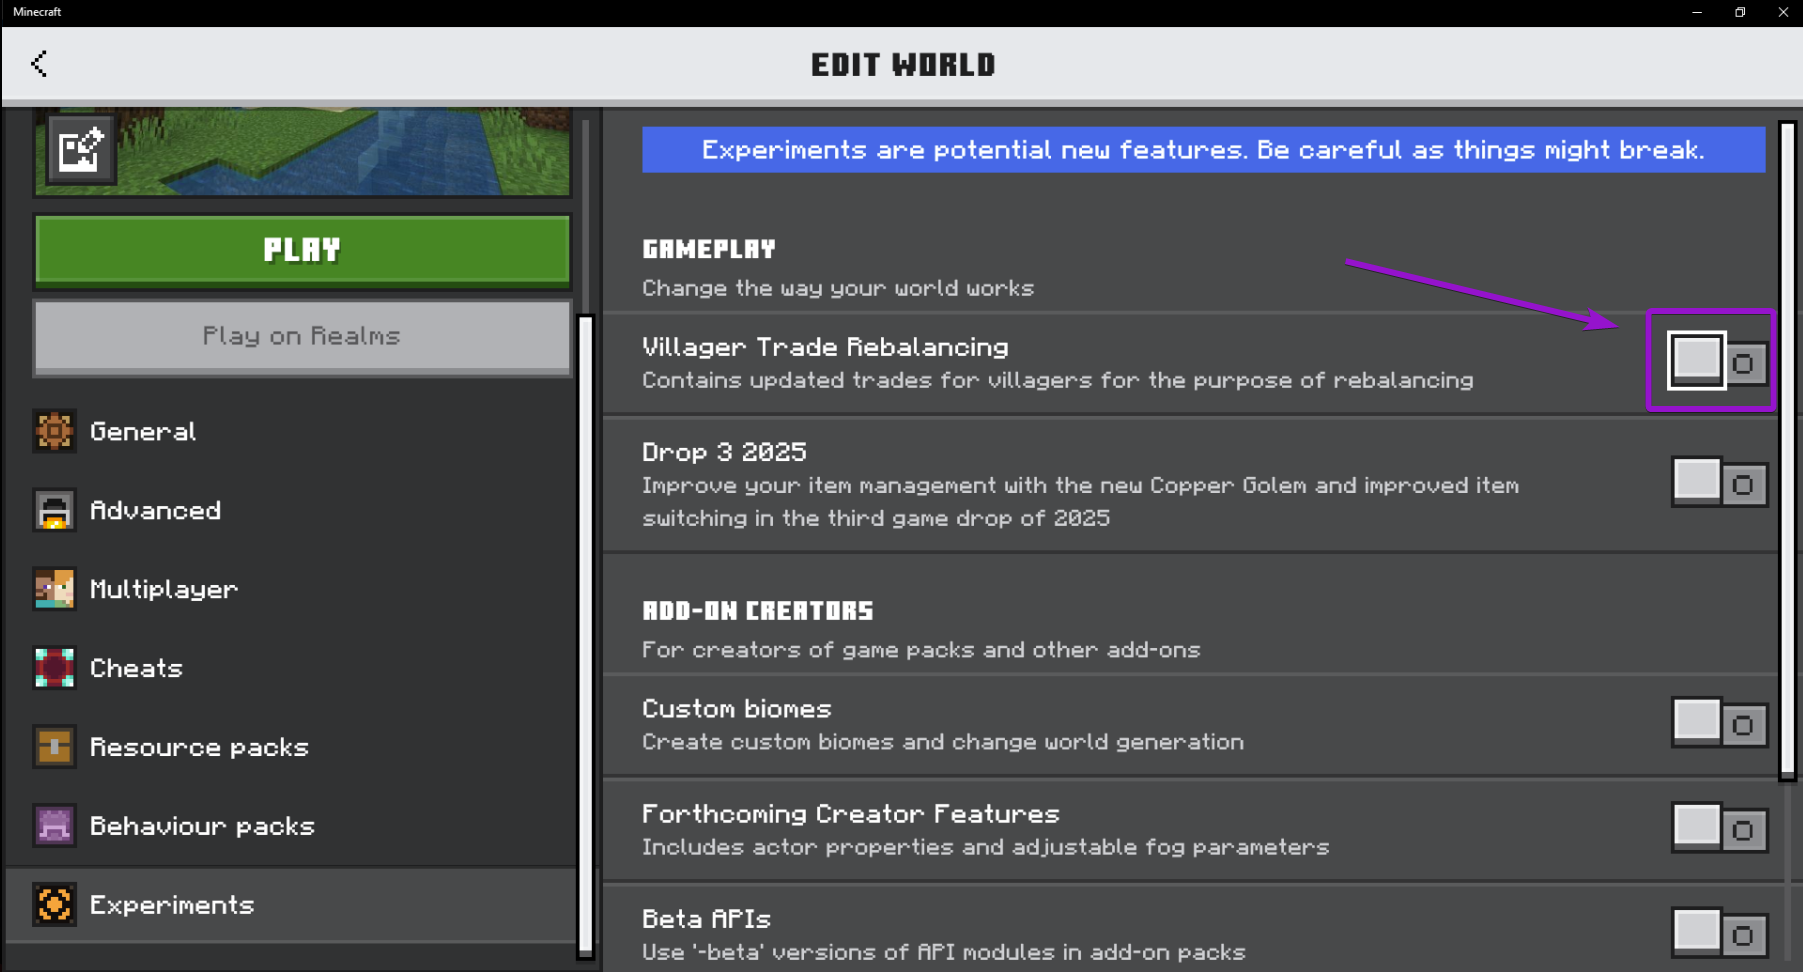Screen dimensions: 1803x972
Task: Click the Custom biomes label
Action: coord(737,709)
